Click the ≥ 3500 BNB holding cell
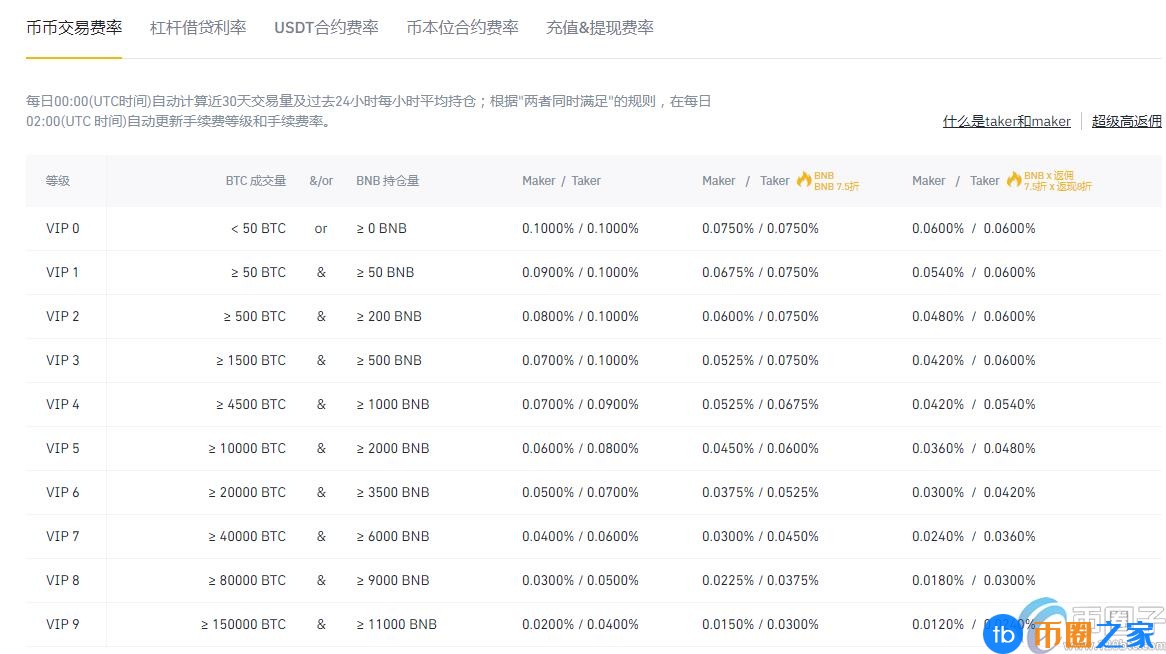 393,492
